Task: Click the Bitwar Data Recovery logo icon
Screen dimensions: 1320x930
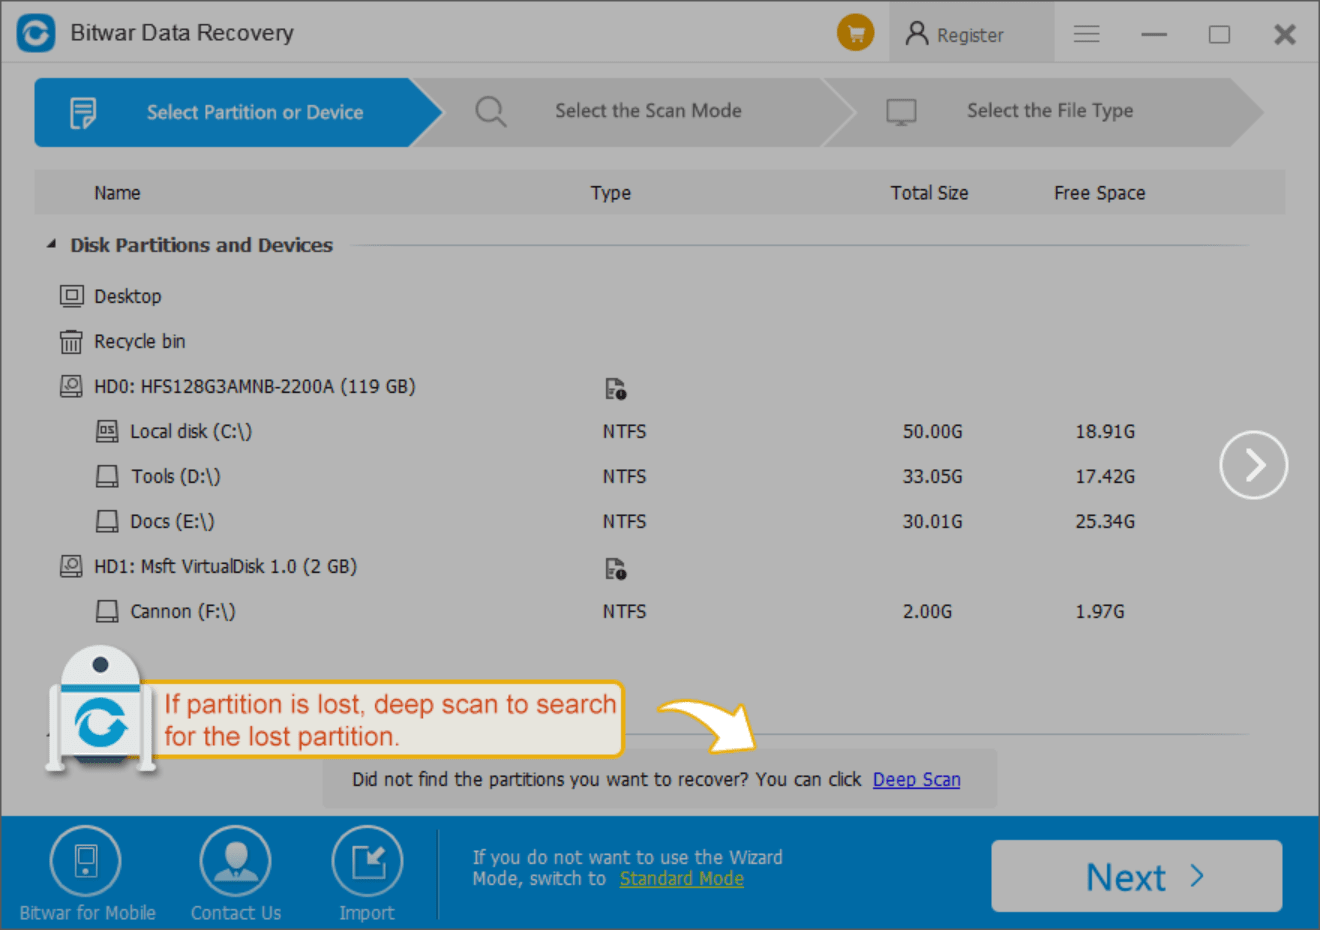Action: tap(35, 32)
